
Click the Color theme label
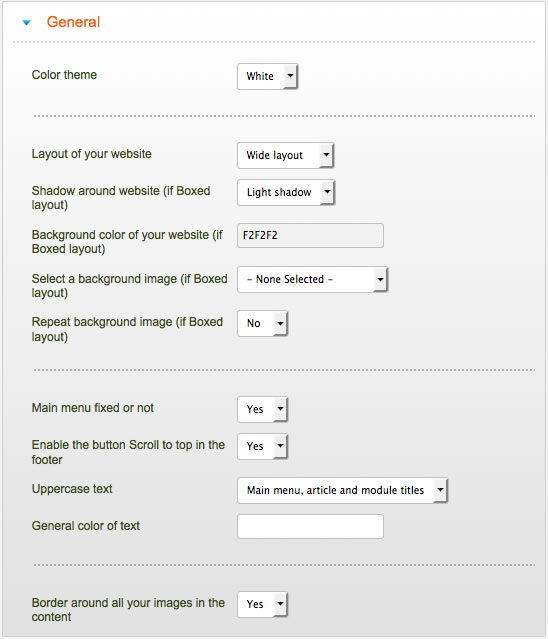point(64,75)
